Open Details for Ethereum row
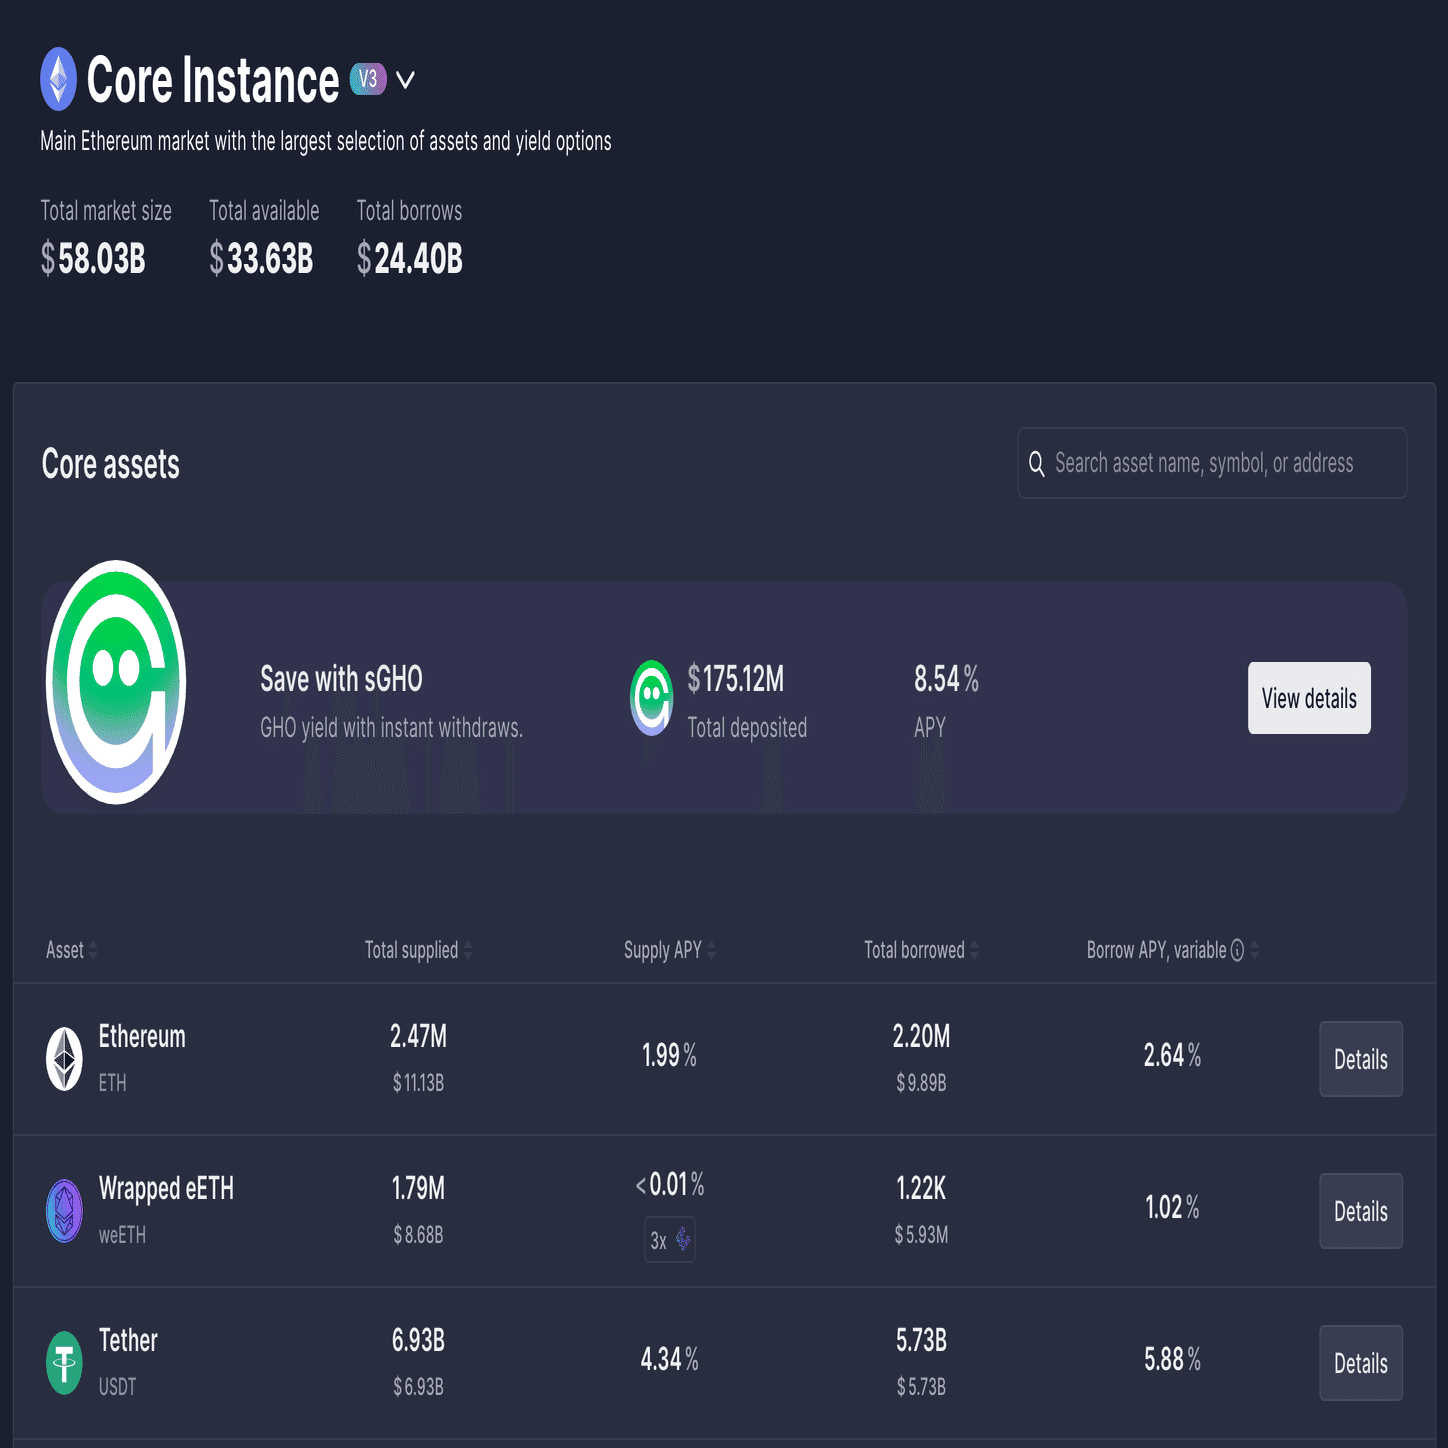 [x=1360, y=1059]
